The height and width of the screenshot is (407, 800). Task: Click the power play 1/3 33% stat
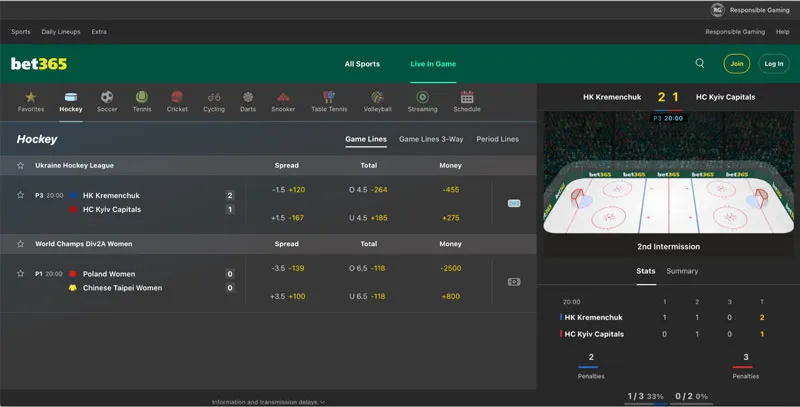point(645,396)
